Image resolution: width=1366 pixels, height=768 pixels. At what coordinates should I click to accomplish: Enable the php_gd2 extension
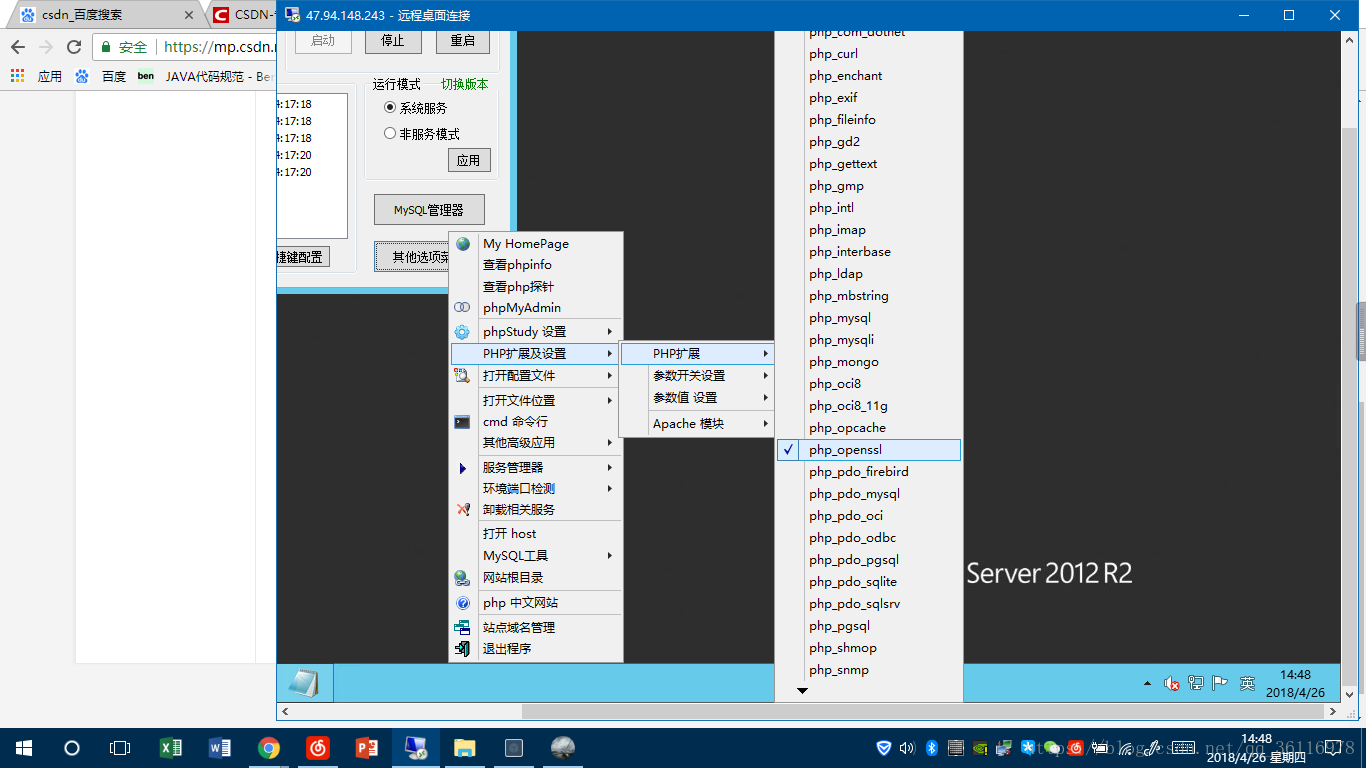pyautogui.click(x=869, y=142)
